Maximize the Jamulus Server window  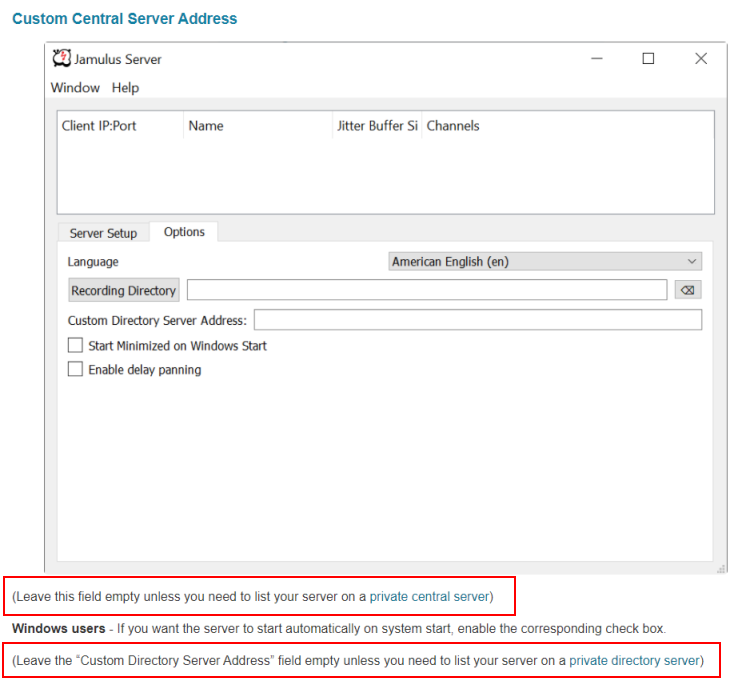[x=648, y=59]
